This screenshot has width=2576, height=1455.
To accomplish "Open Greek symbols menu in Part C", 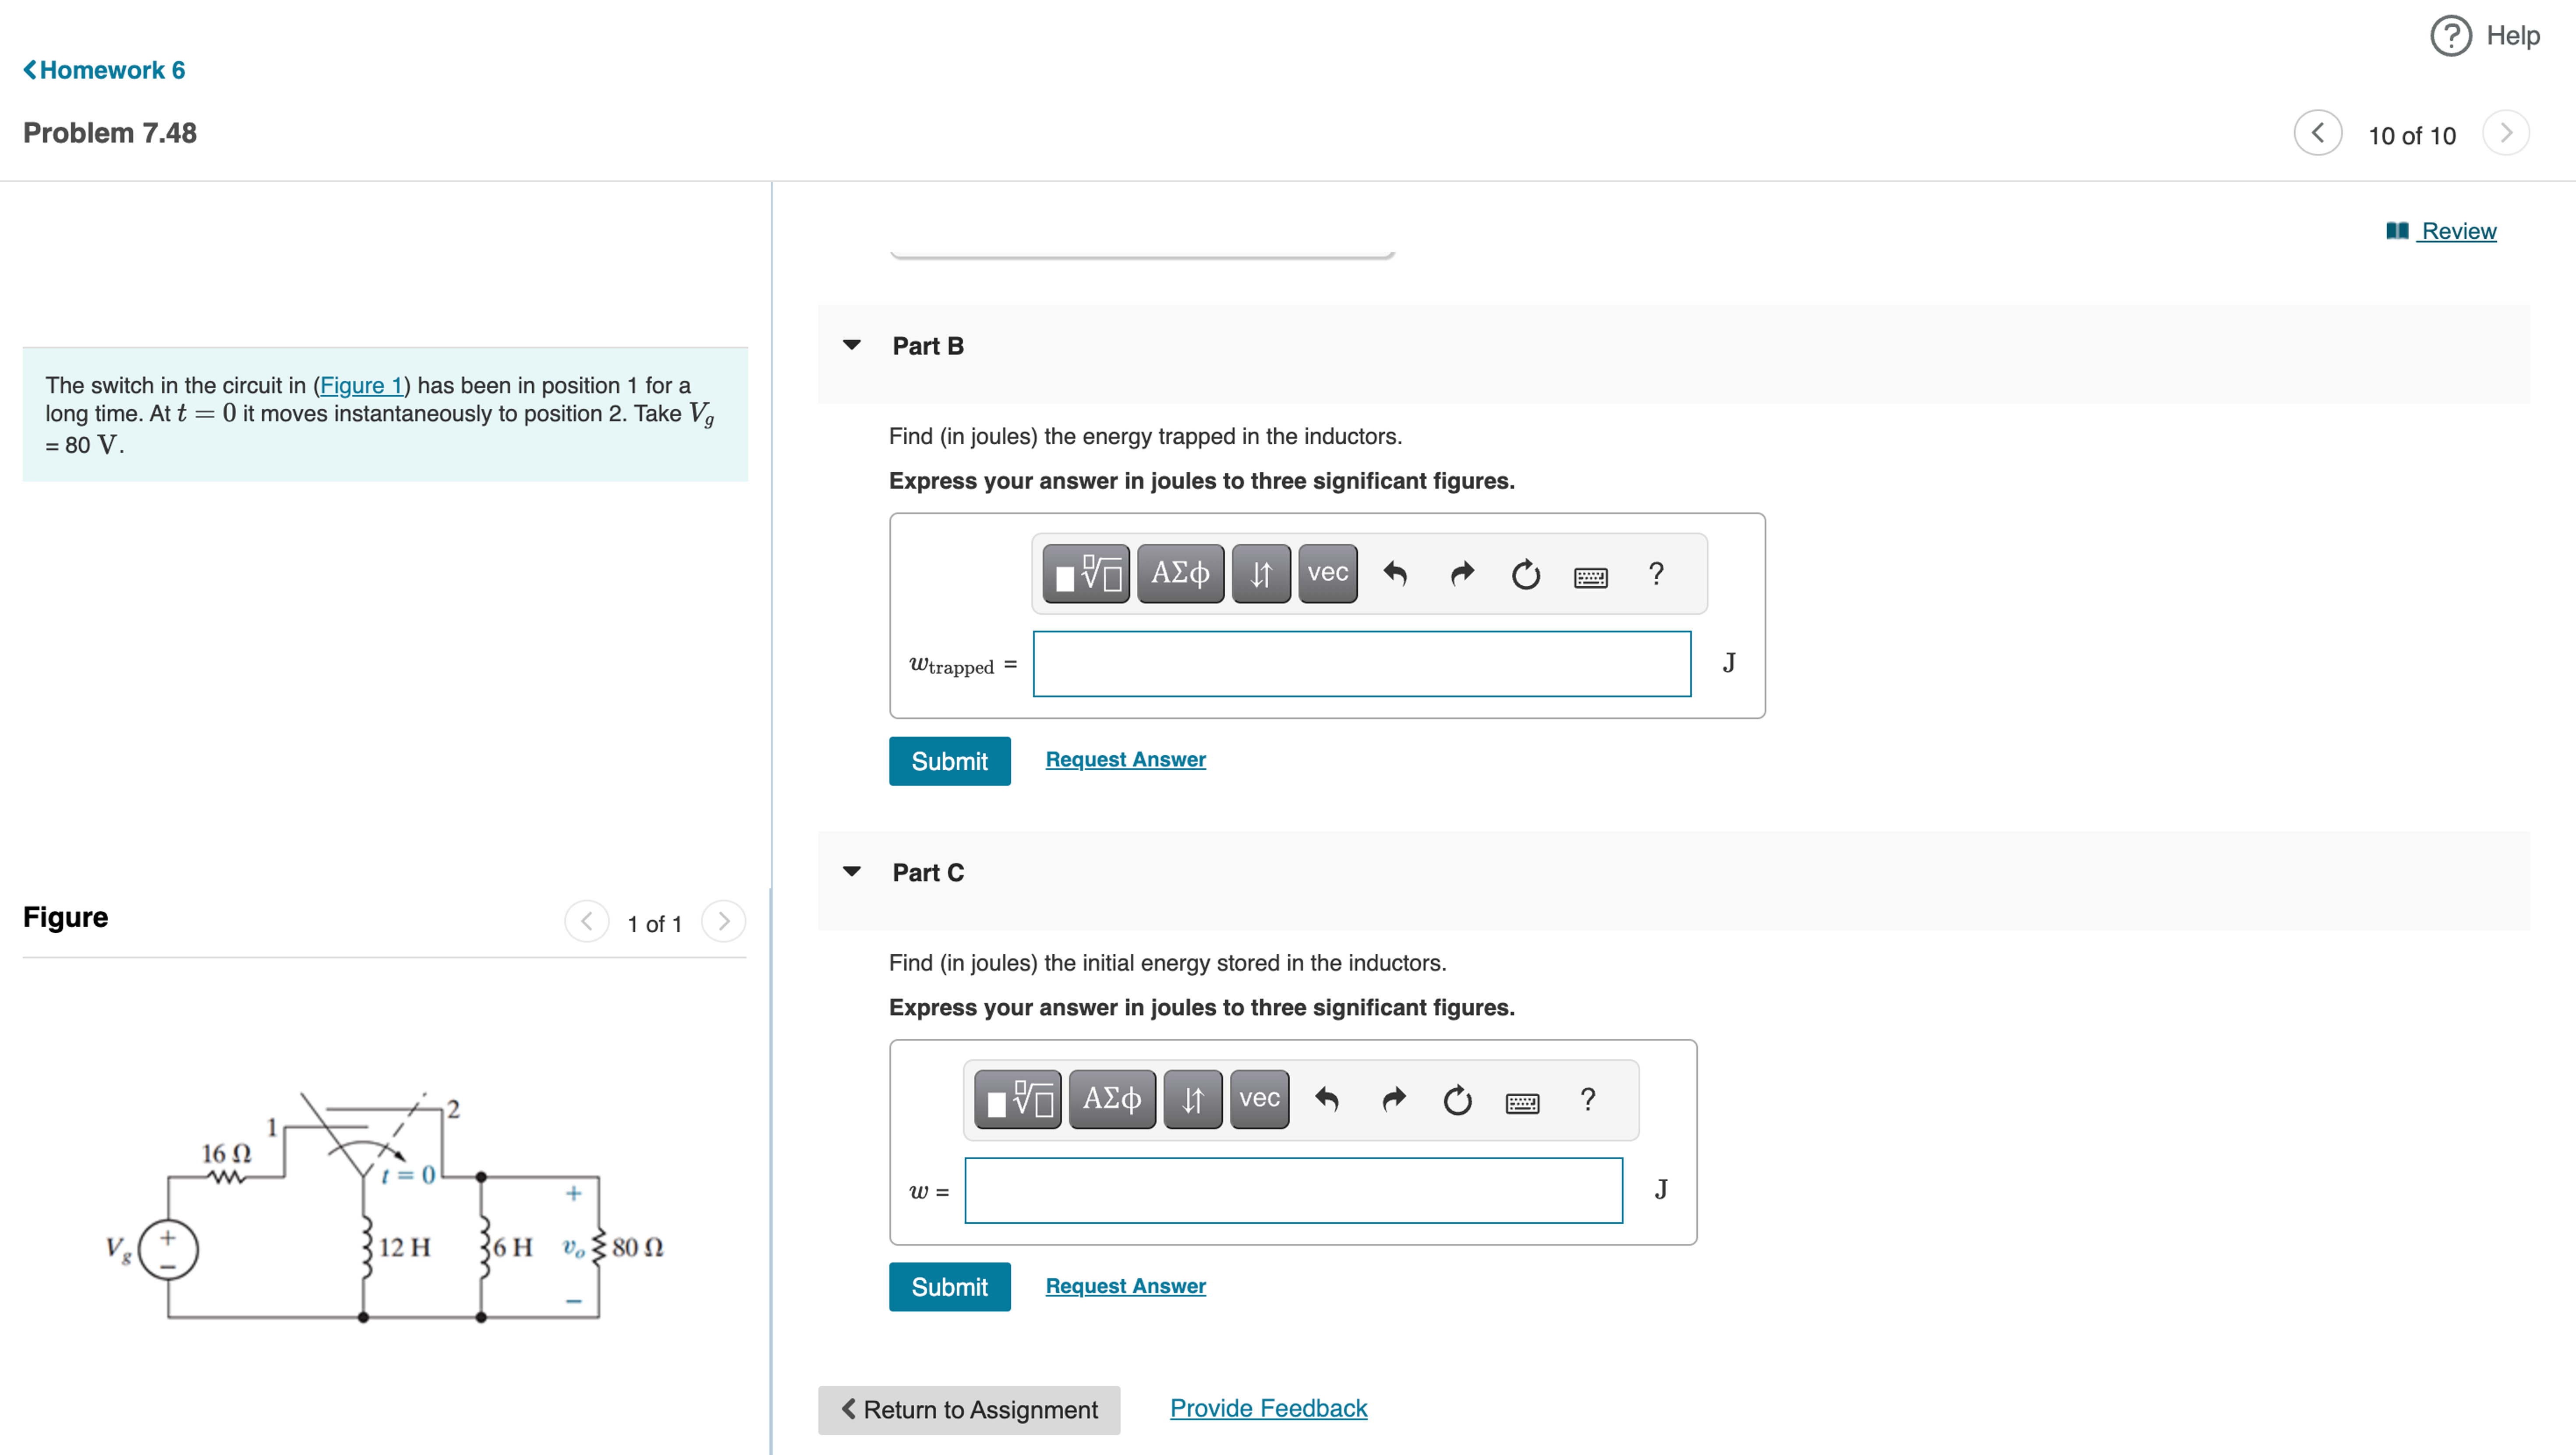I will point(1112,1100).
